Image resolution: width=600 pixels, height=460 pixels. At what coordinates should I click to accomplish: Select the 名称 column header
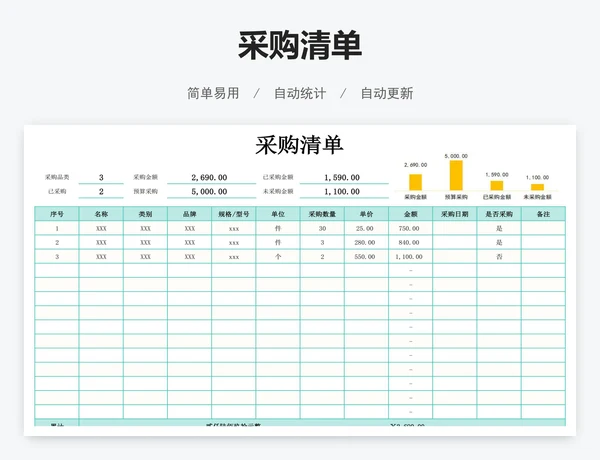101,214
